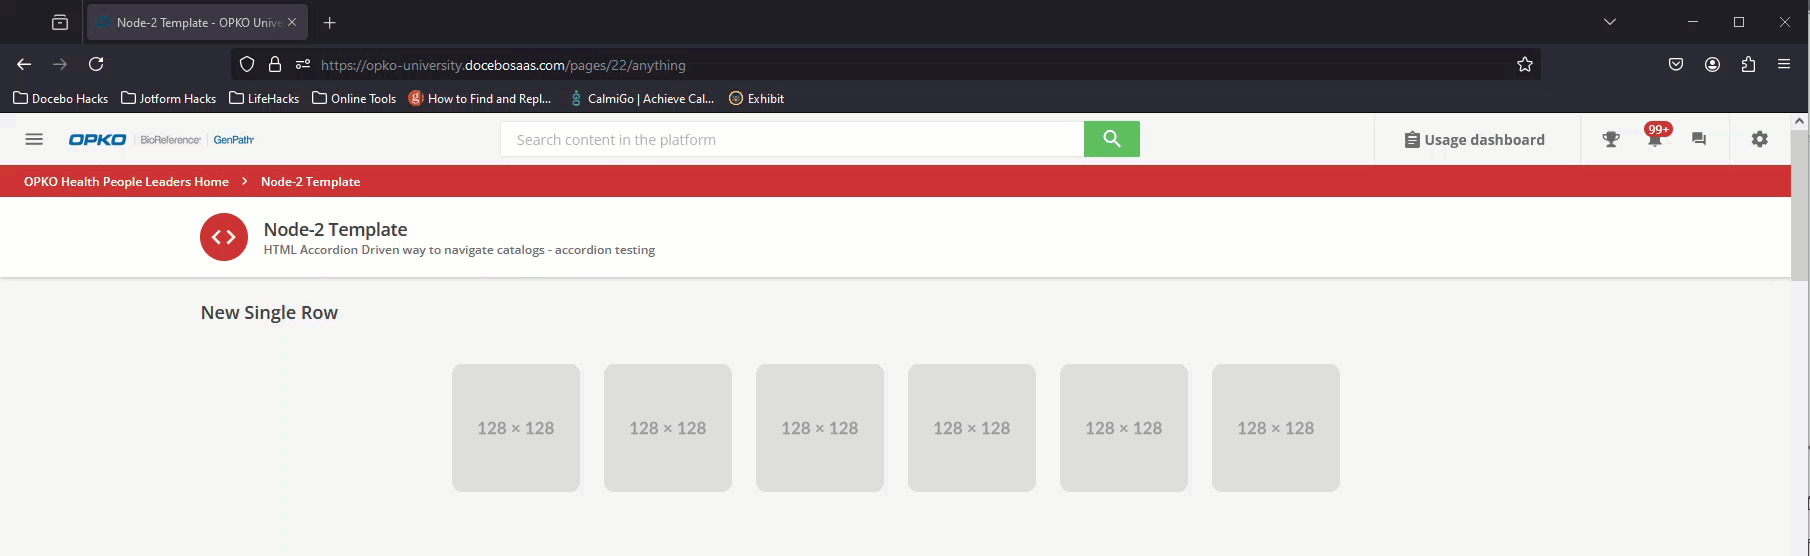Screen dimensions: 1810x556
Task: Go forward in browser history
Action: click(x=60, y=64)
